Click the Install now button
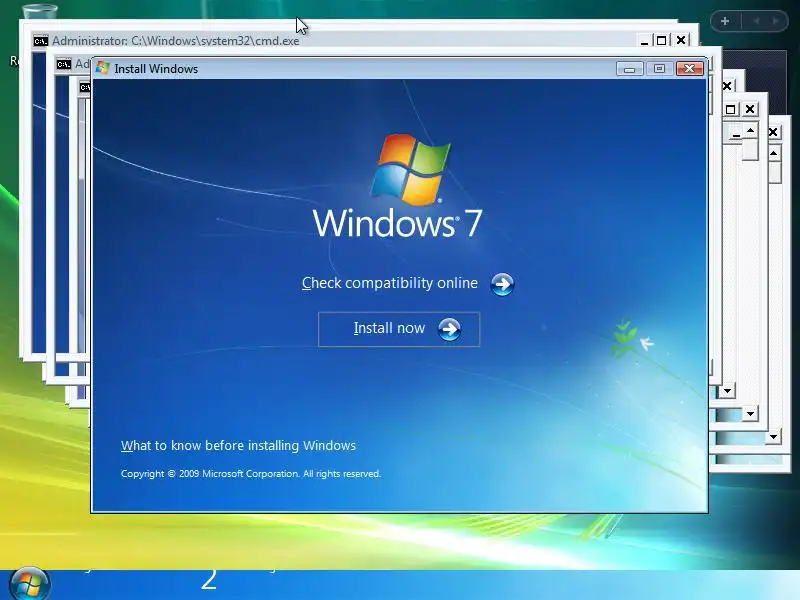 pos(398,329)
